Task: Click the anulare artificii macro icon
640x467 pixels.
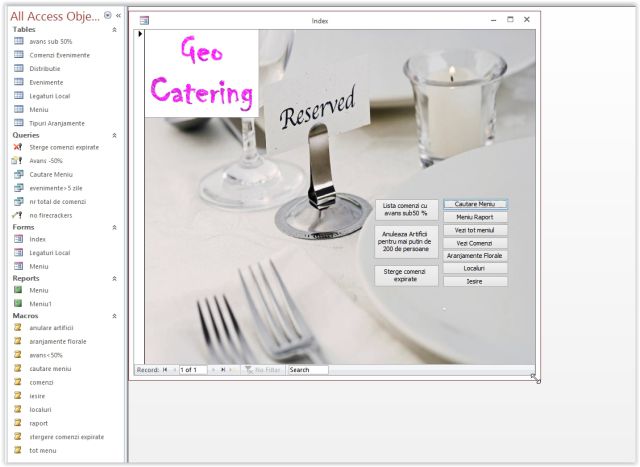Action: tap(18, 327)
